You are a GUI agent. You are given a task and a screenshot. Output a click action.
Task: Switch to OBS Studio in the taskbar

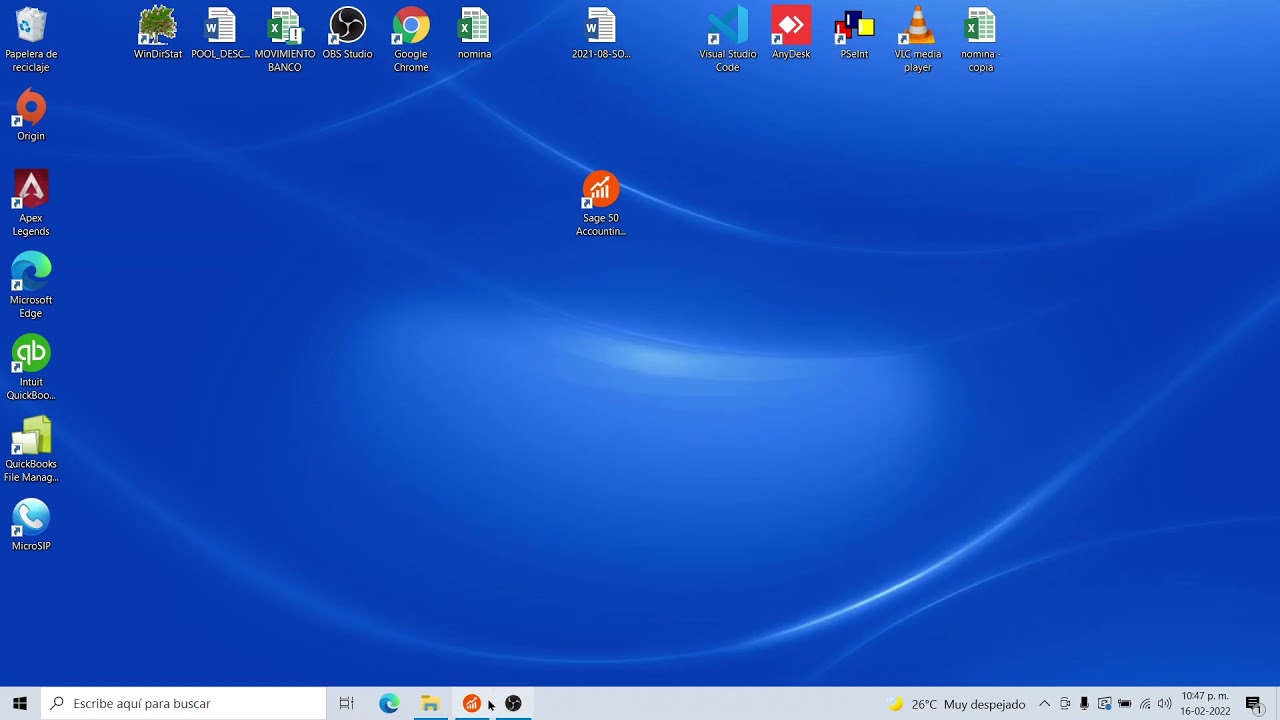(x=513, y=704)
